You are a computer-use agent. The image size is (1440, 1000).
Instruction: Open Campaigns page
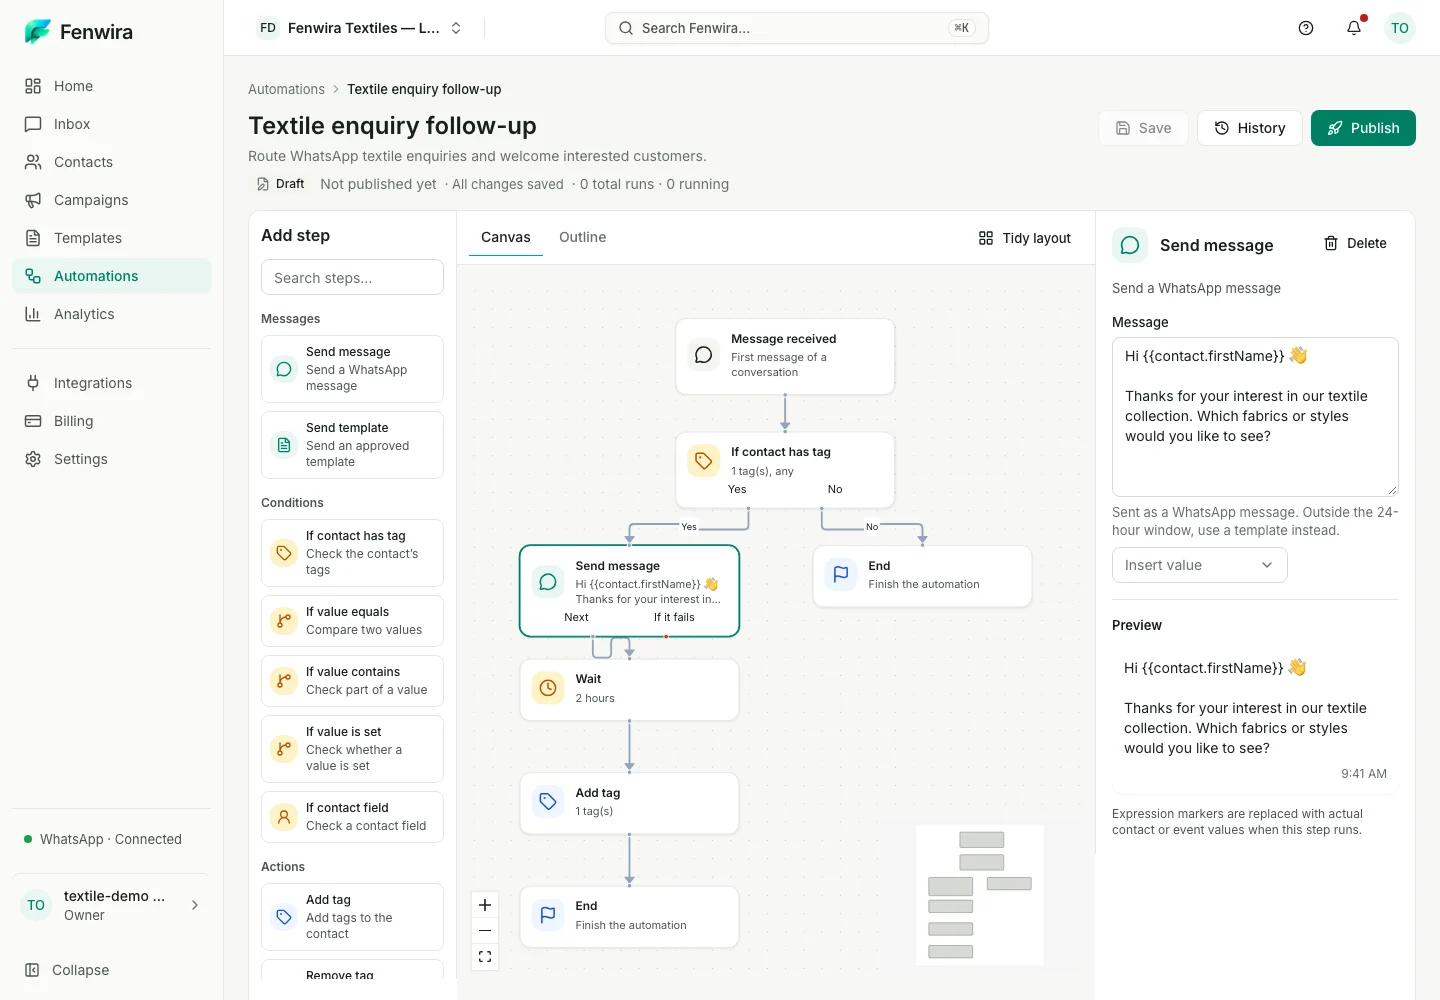pyautogui.click(x=112, y=200)
